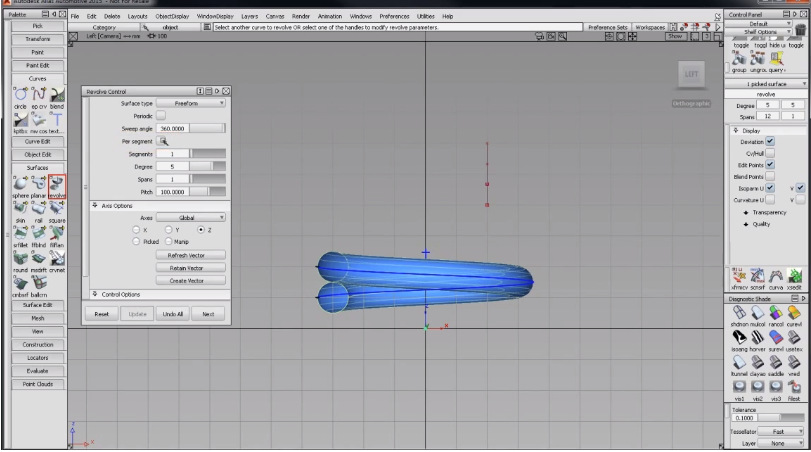Open the File menu
The width and height of the screenshot is (811, 452).
(x=75, y=16)
